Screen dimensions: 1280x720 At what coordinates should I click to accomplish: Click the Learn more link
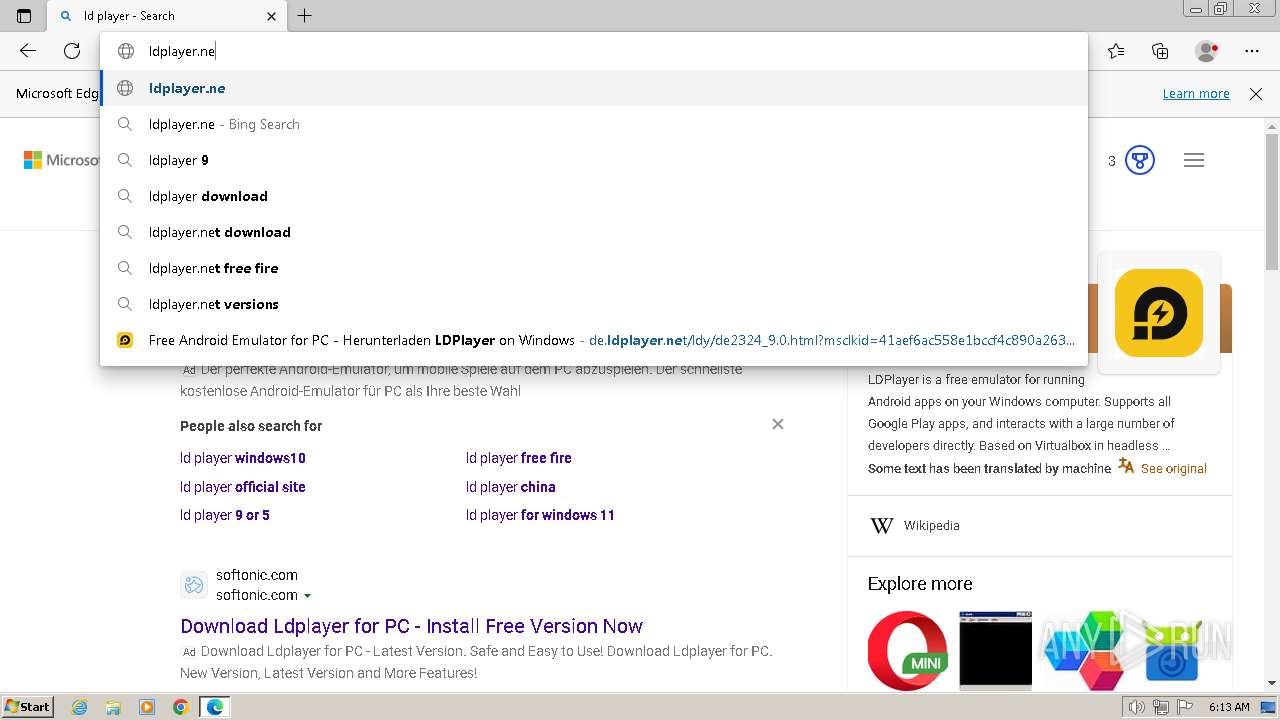click(x=1196, y=93)
